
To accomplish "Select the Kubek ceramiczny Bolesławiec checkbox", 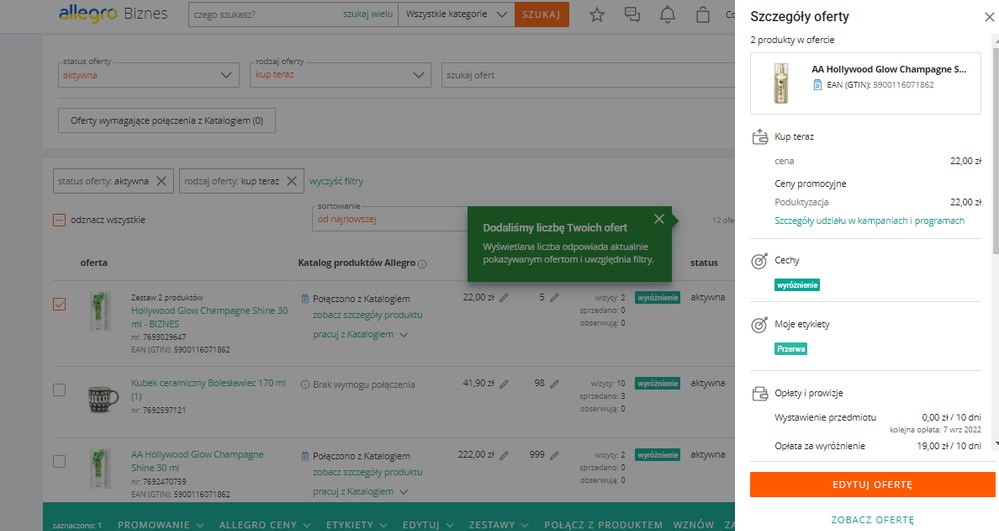I will click(59, 389).
